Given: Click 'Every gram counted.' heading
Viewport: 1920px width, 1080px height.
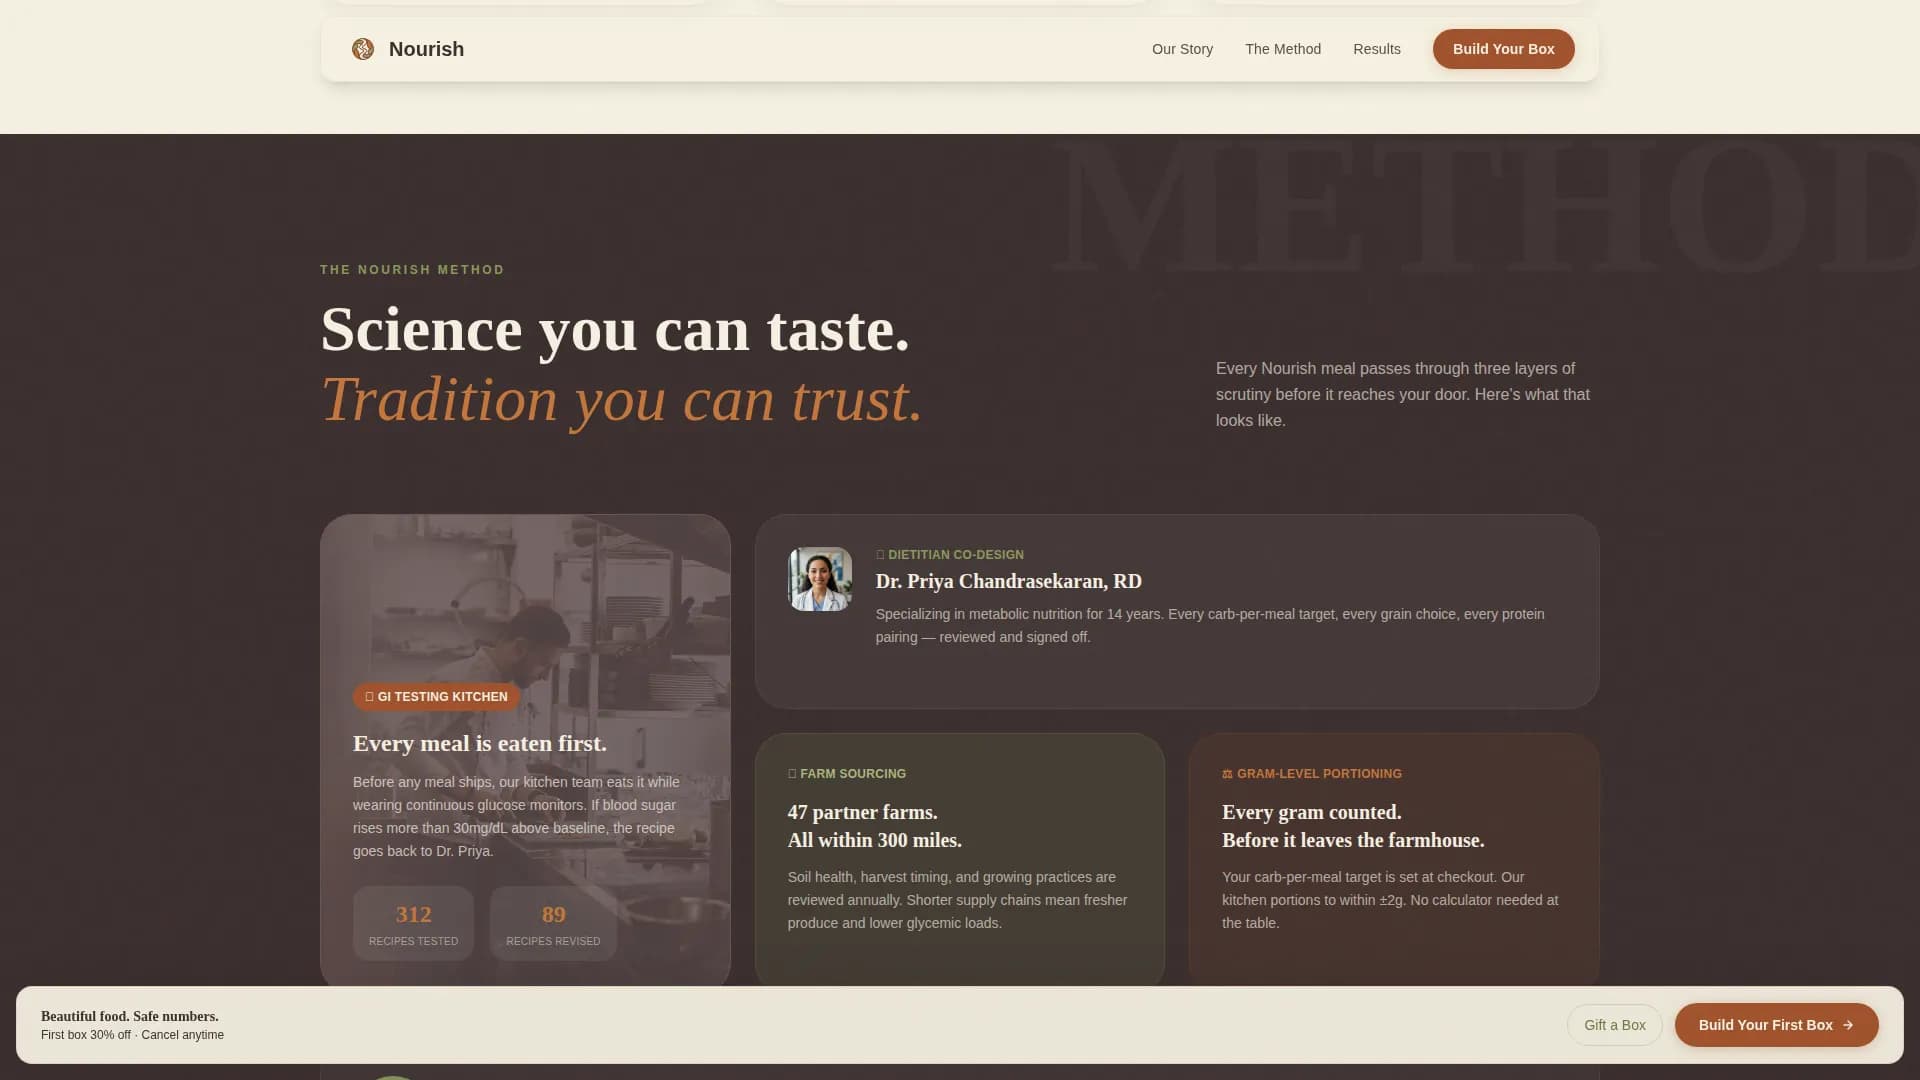Looking at the screenshot, I should 1312,812.
